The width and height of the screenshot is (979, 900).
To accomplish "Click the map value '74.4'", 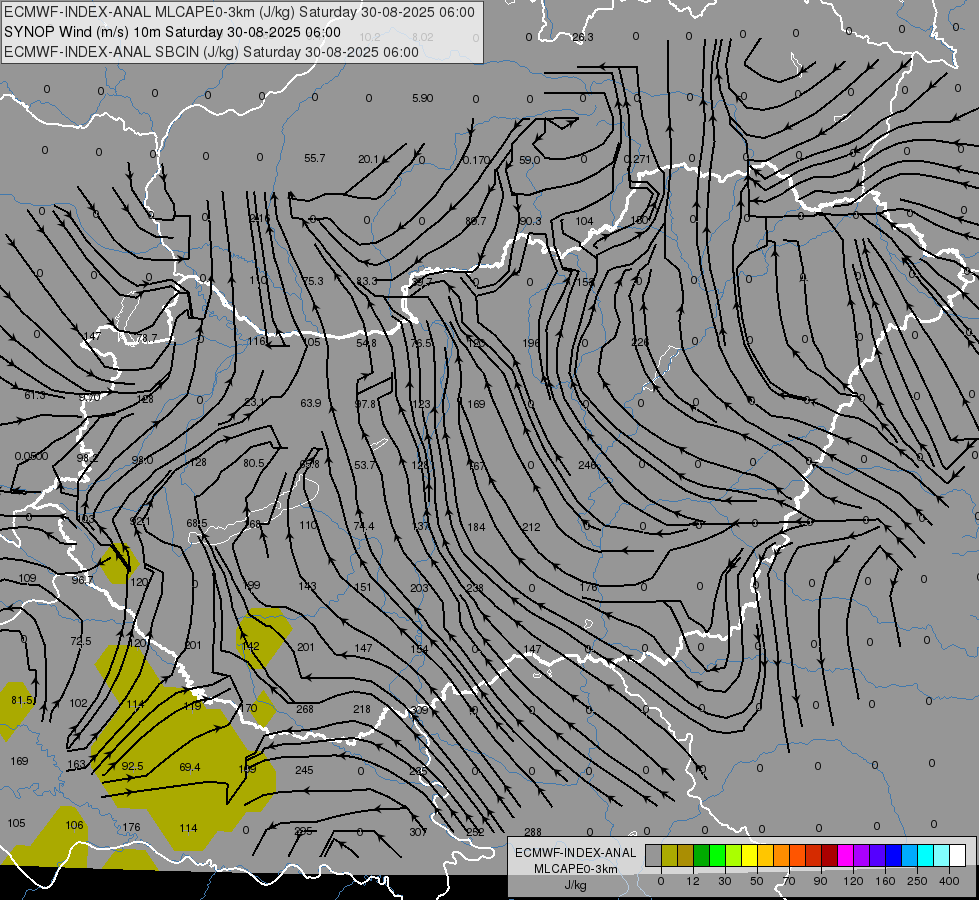I will (364, 527).
